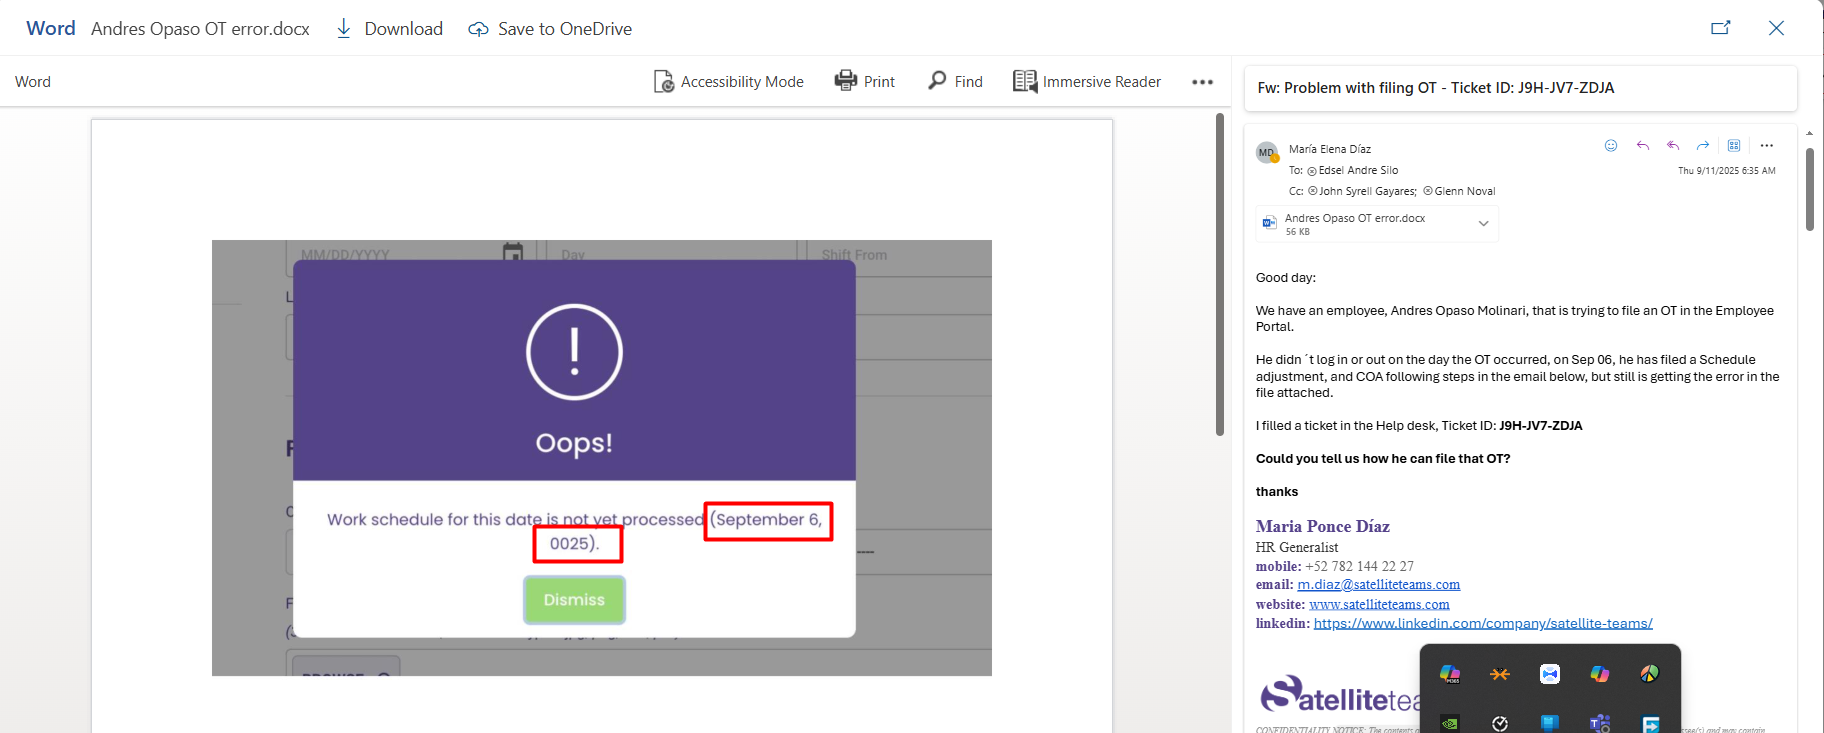This screenshot has height=733, width=1824.
Task: Open Immersive Reader view
Action: tap(1087, 81)
